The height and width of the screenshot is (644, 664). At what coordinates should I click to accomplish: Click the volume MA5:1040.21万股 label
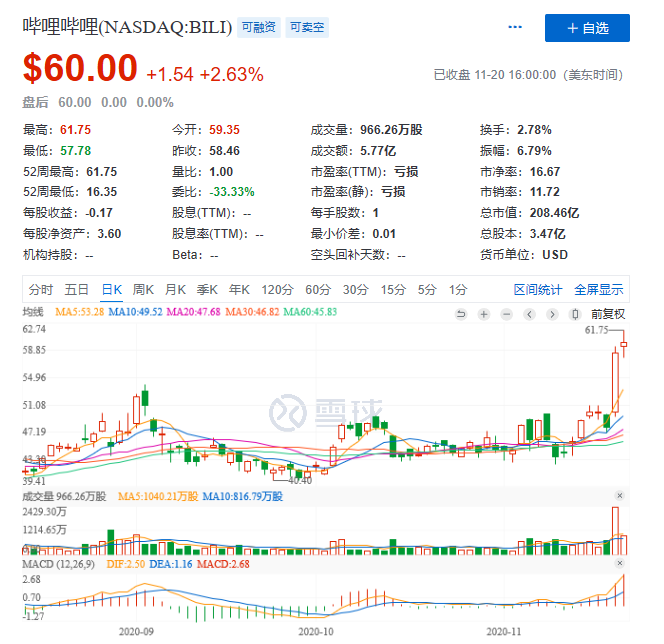pyautogui.click(x=158, y=496)
